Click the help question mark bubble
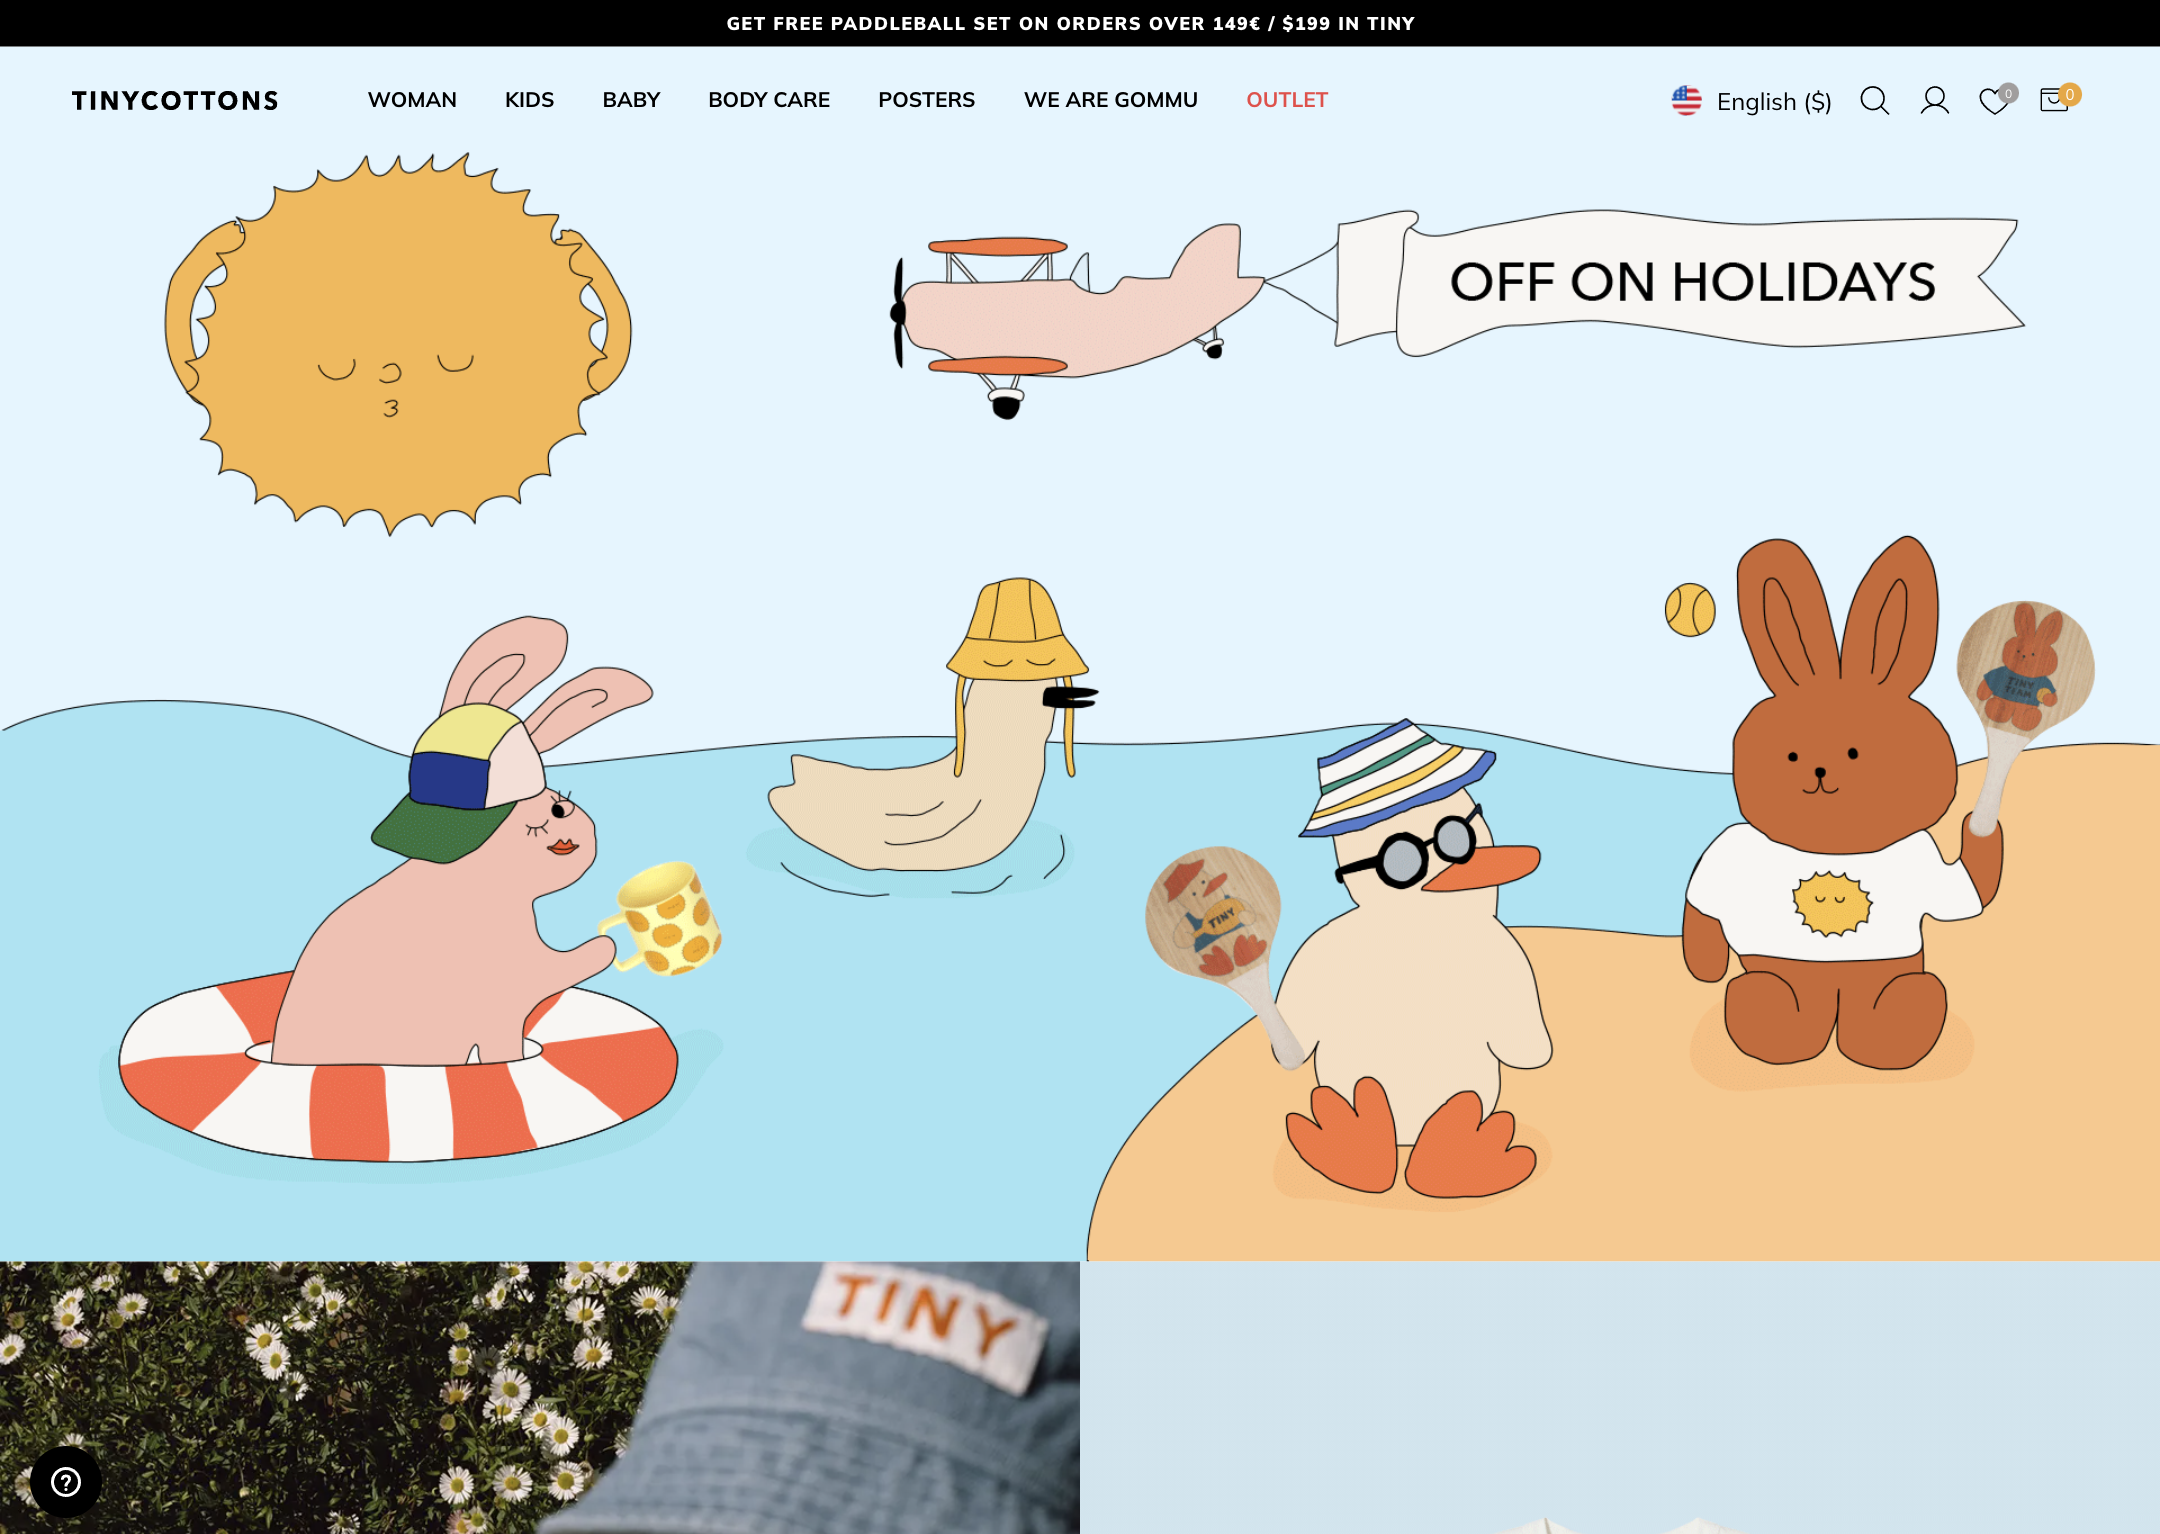 pos(66,1481)
